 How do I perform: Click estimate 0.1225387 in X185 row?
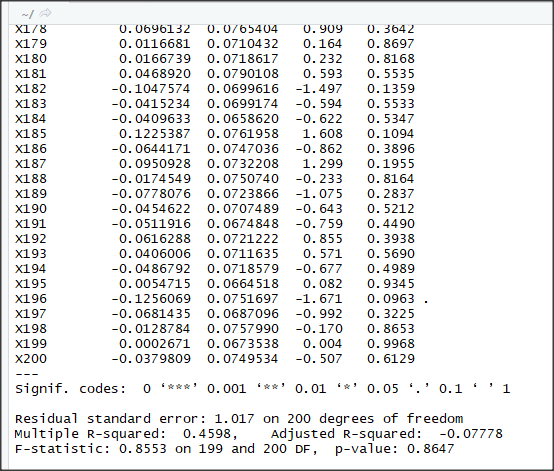(155, 134)
